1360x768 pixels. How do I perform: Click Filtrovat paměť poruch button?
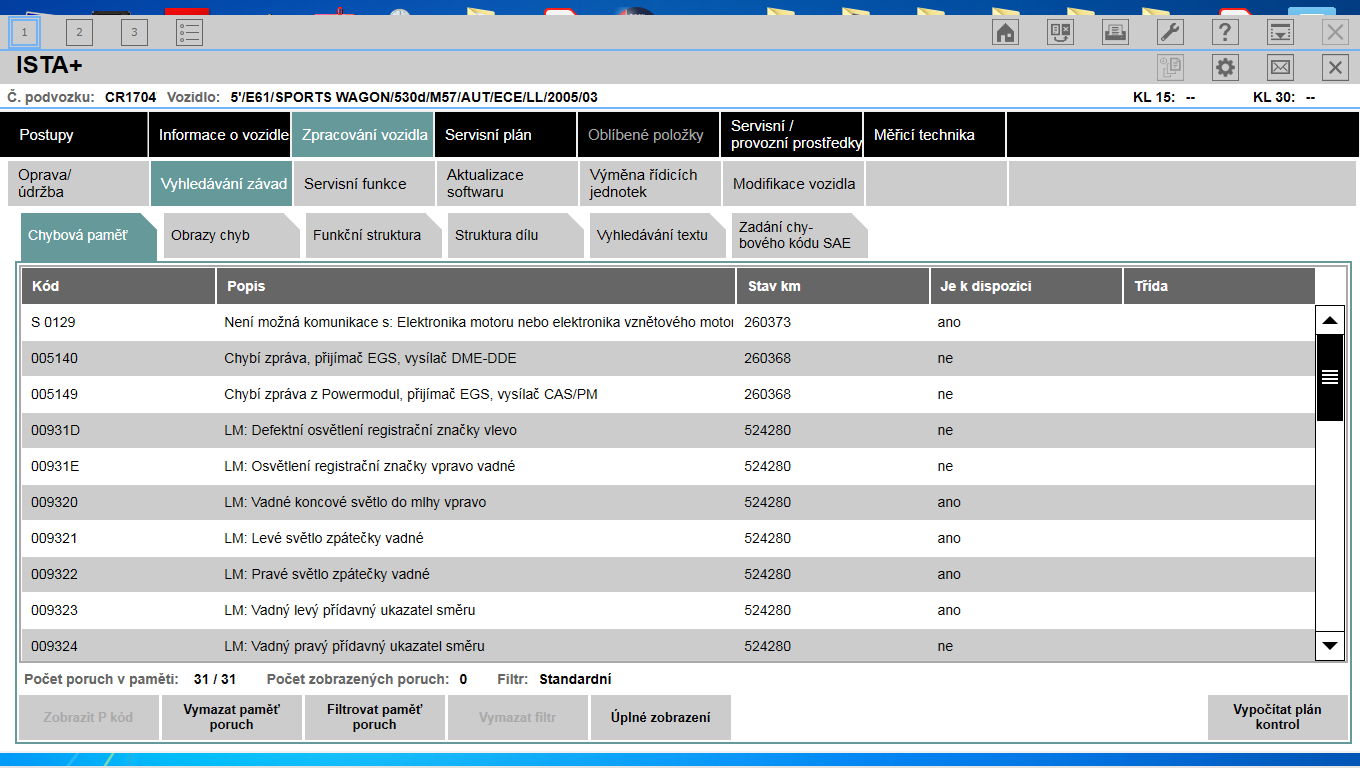click(375, 718)
